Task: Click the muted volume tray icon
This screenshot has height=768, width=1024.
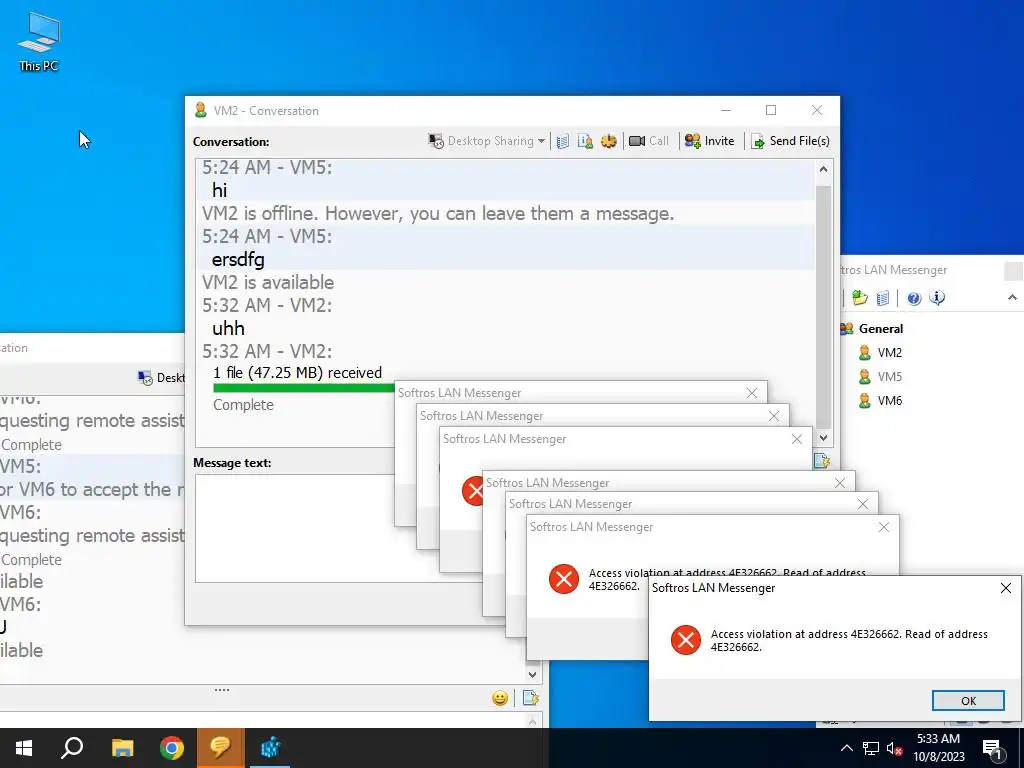Action: click(895, 748)
